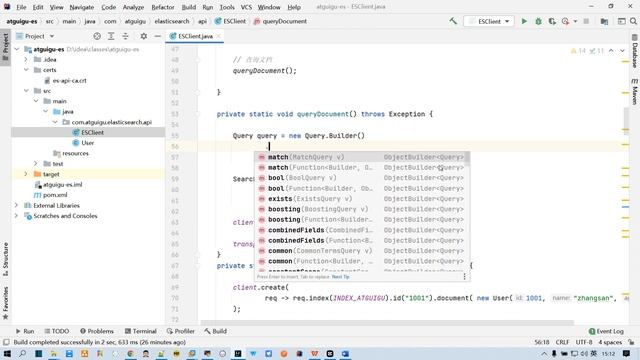The height and width of the screenshot is (360, 640).
Task: Run the ESClient configuration
Action: coord(524,21)
